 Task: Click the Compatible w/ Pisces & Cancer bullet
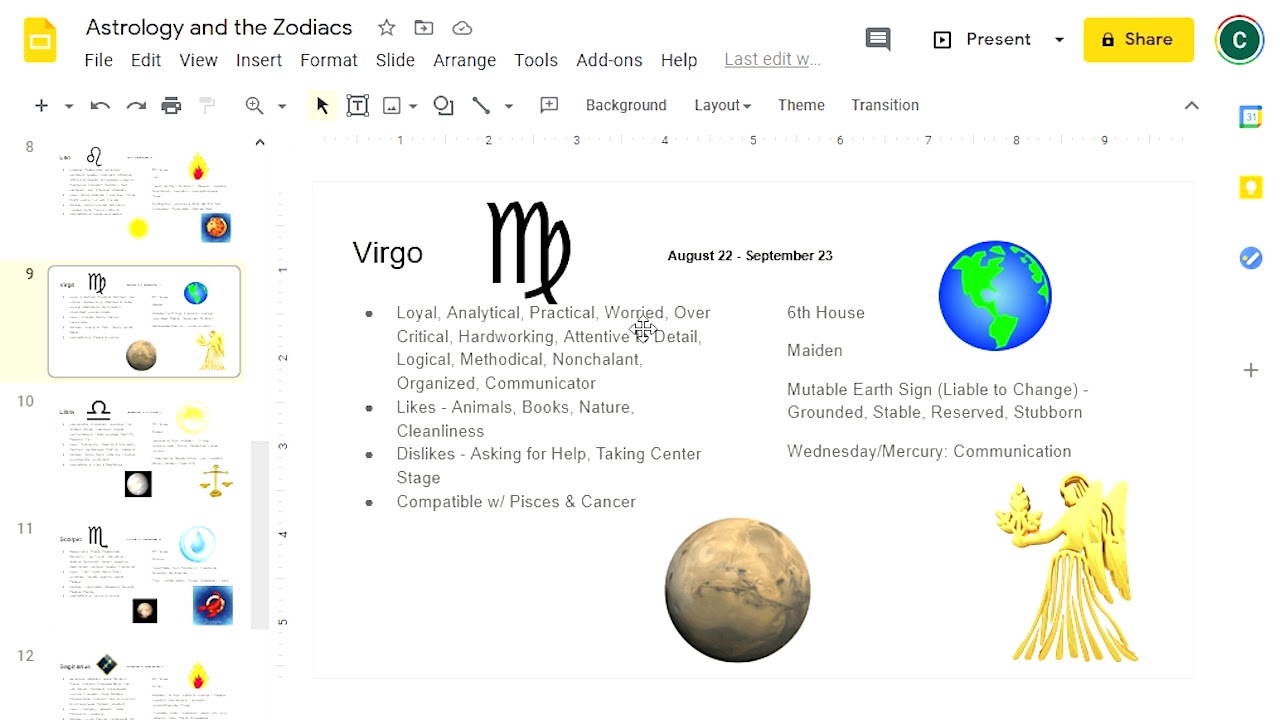pyautogui.click(x=516, y=502)
